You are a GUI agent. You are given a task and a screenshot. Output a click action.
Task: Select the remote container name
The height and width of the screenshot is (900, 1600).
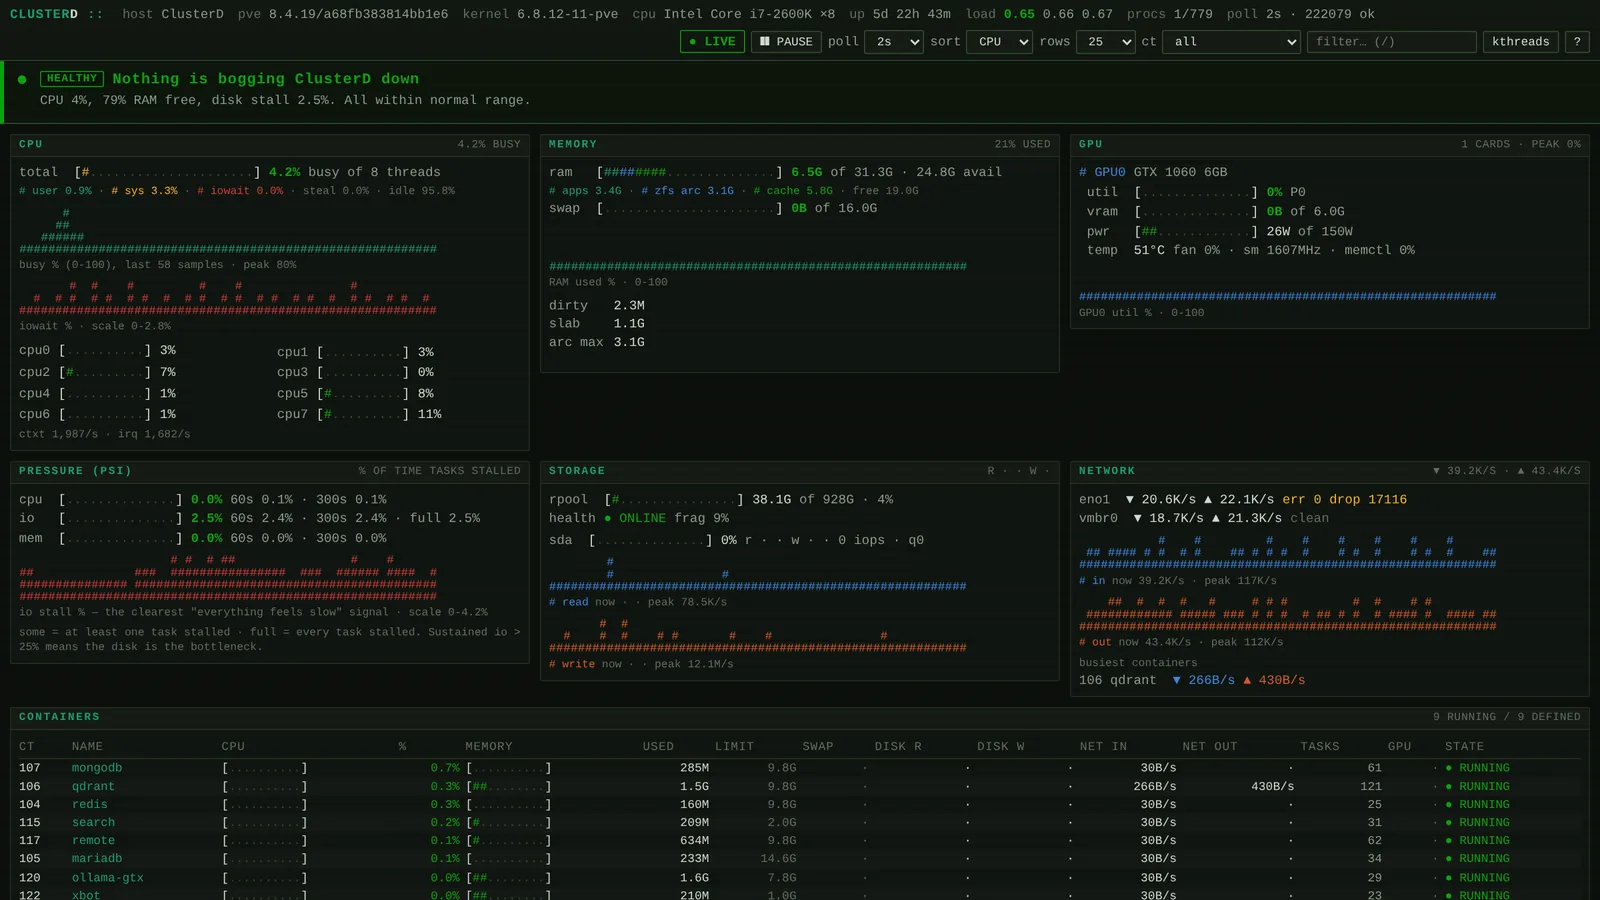[93, 840]
